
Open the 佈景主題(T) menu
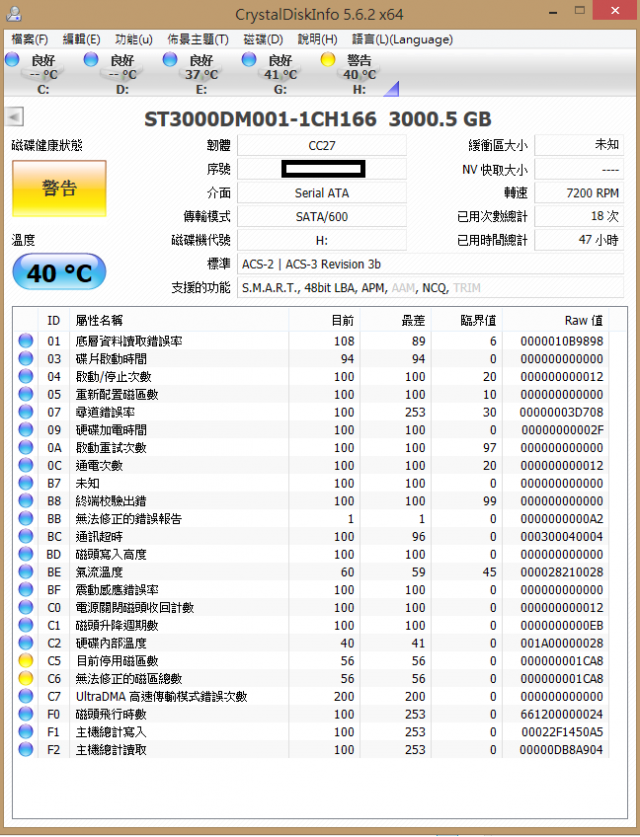[x=197, y=40]
